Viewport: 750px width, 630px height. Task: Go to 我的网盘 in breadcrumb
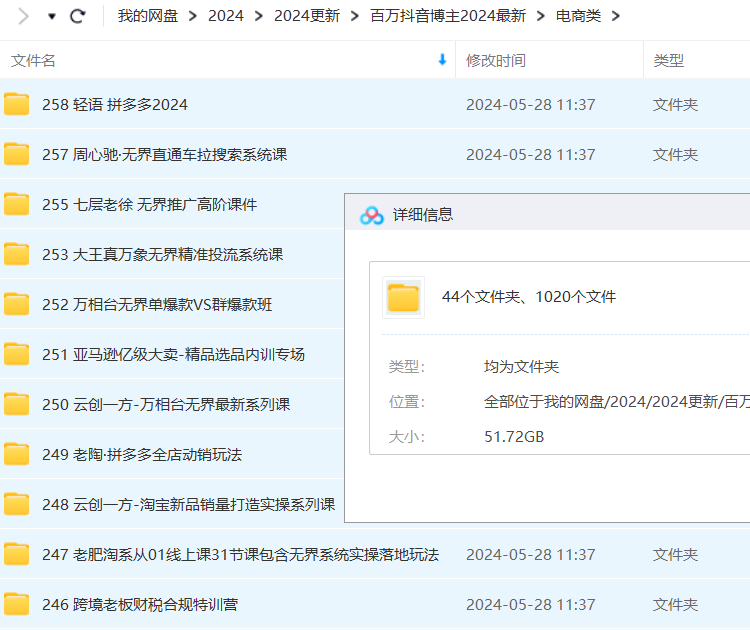(x=148, y=16)
